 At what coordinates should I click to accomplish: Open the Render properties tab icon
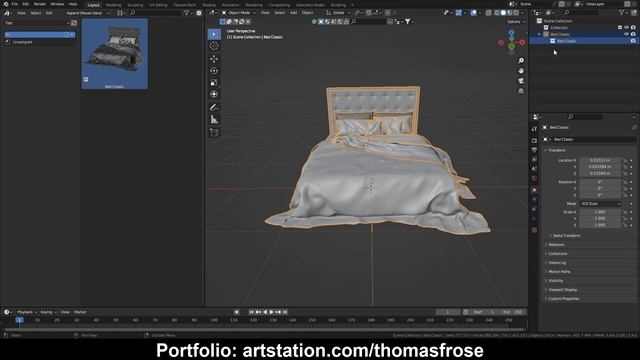coord(534,140)
